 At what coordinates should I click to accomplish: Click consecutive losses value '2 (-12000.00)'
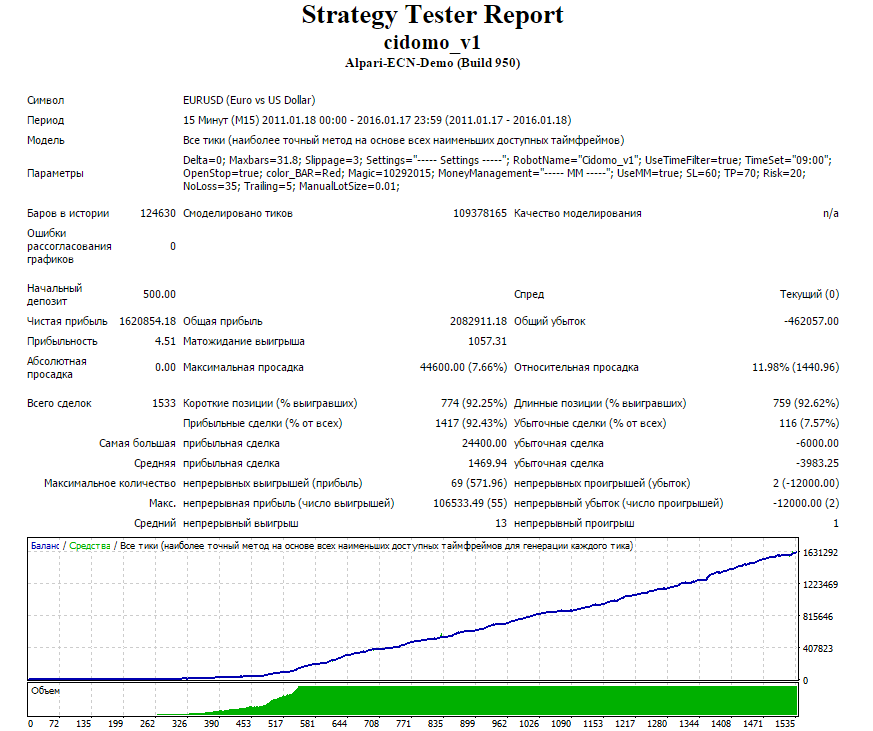click(x=806, y=483)
